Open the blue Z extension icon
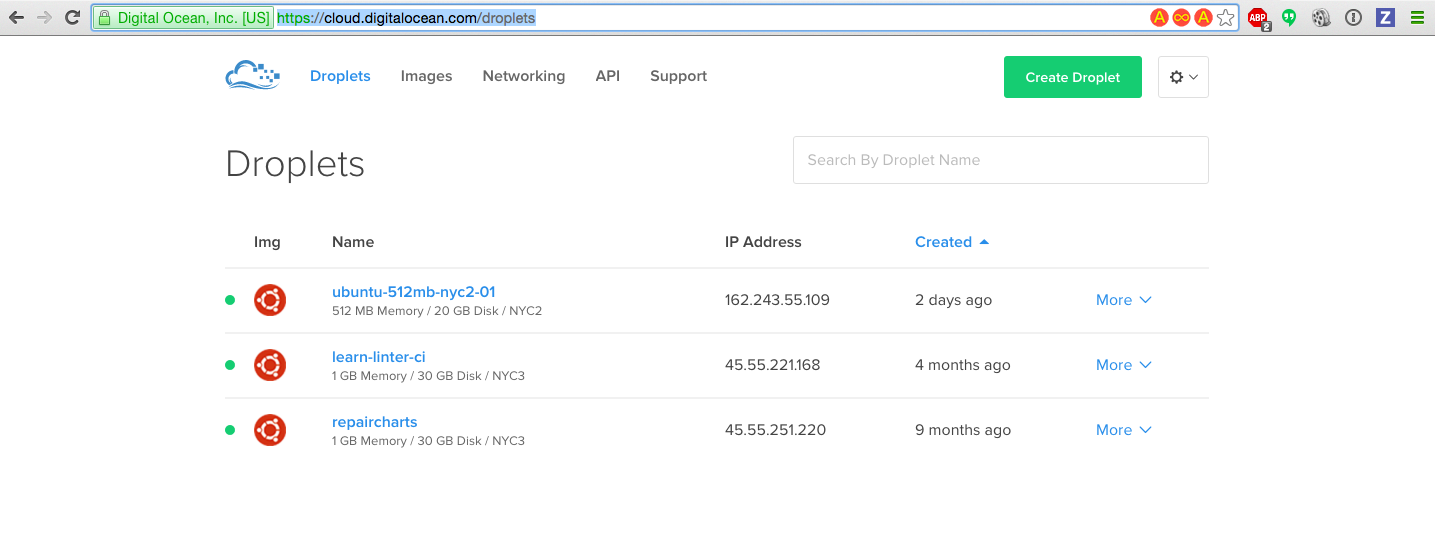1435x558 pixels. coord(1385,17)
